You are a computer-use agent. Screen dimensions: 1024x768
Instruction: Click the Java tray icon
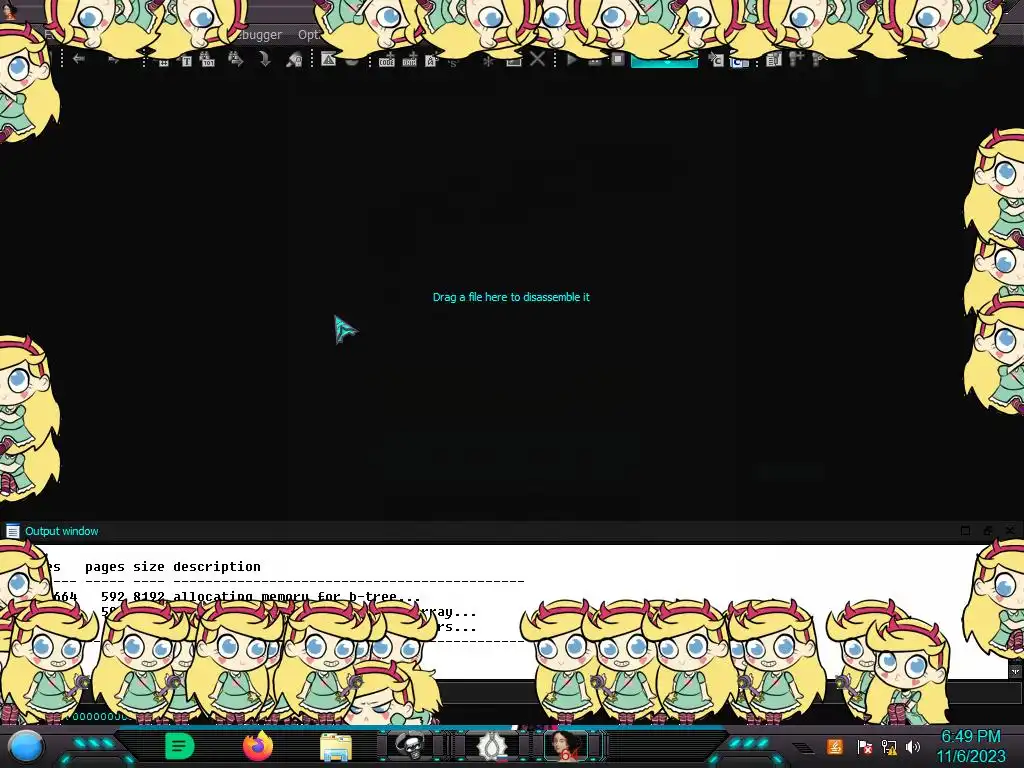[x=835, y=746]
